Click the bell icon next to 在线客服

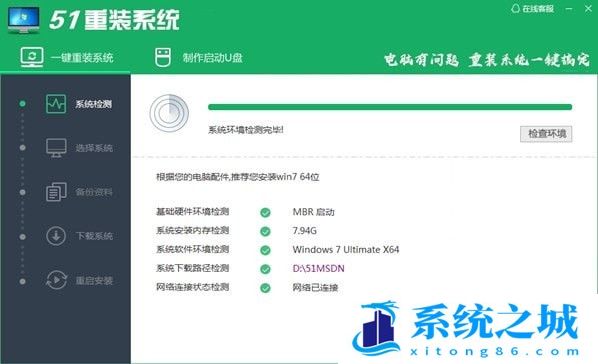[515, 8]
